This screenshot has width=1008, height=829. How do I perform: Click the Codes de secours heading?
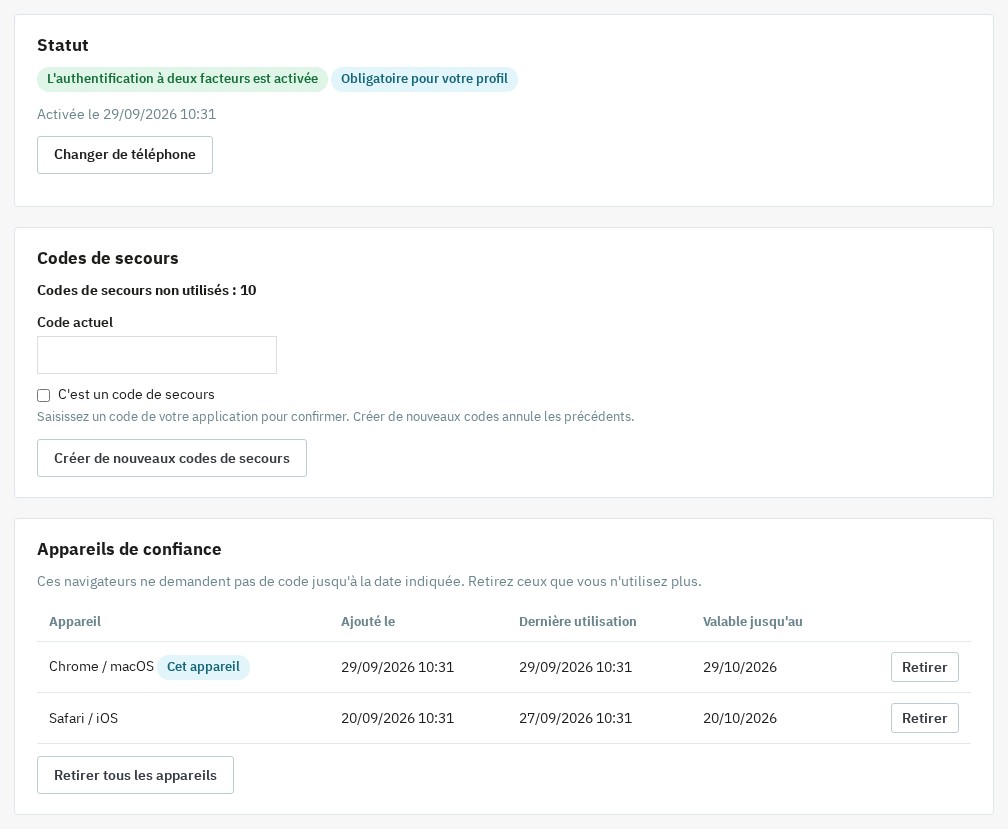click(x=108, y=258)
